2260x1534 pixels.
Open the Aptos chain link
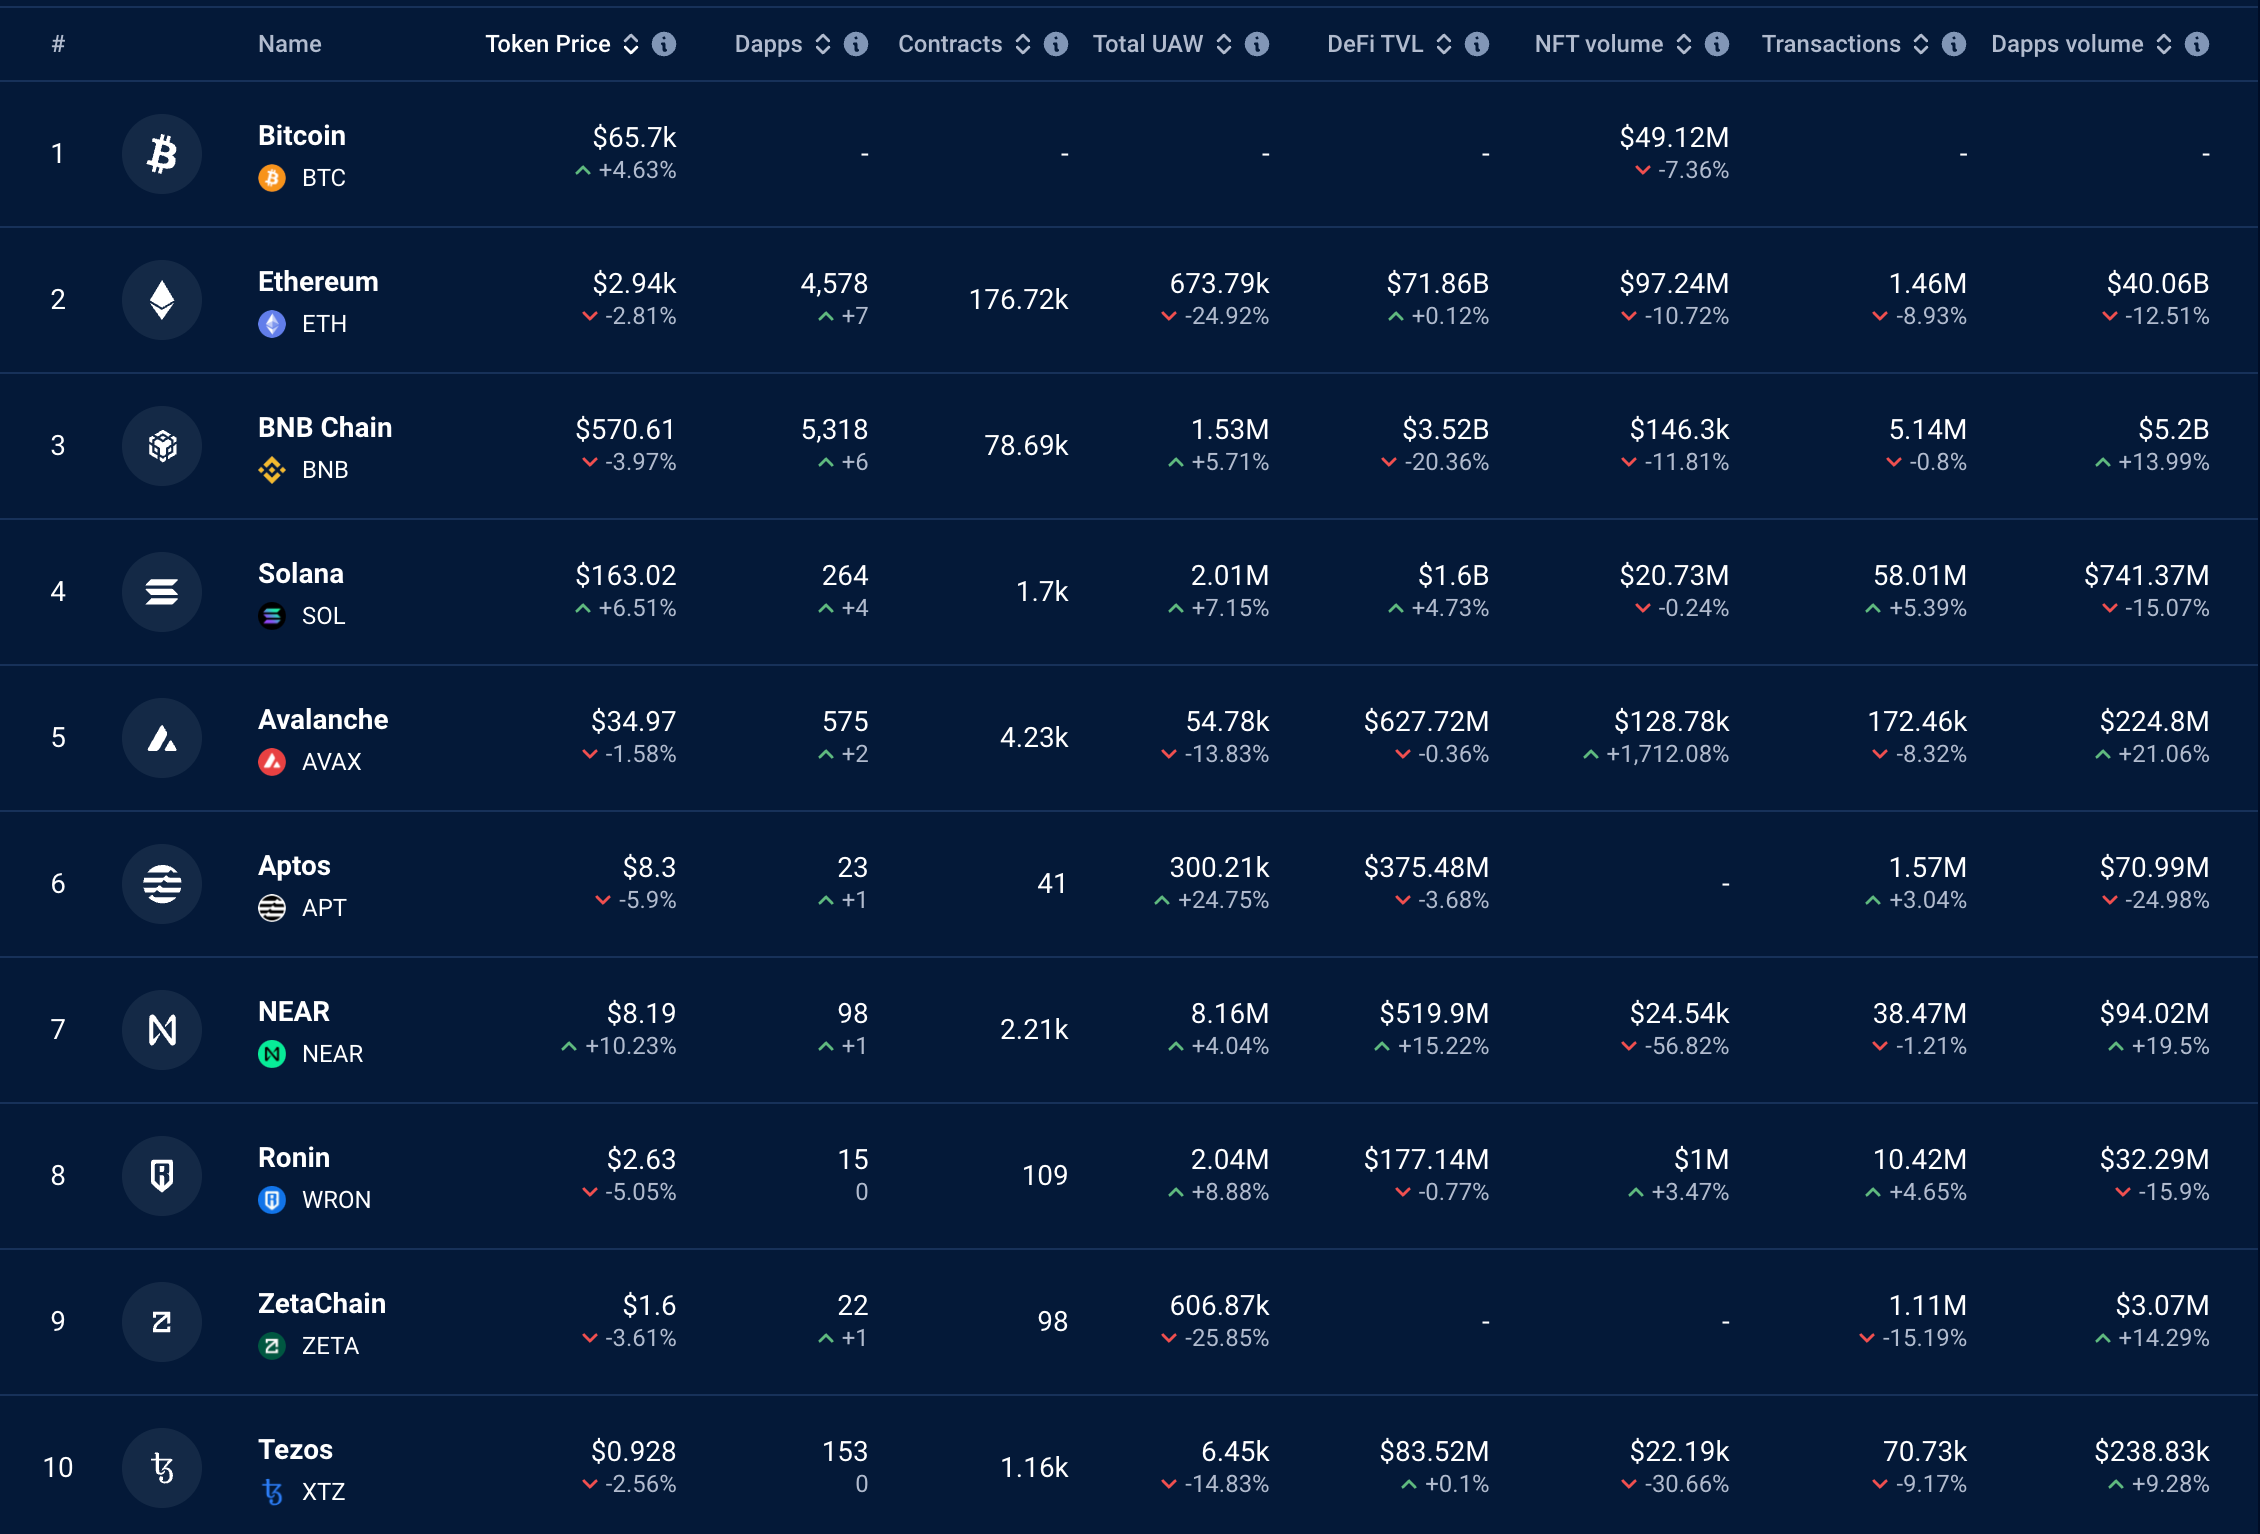point(294,866)
